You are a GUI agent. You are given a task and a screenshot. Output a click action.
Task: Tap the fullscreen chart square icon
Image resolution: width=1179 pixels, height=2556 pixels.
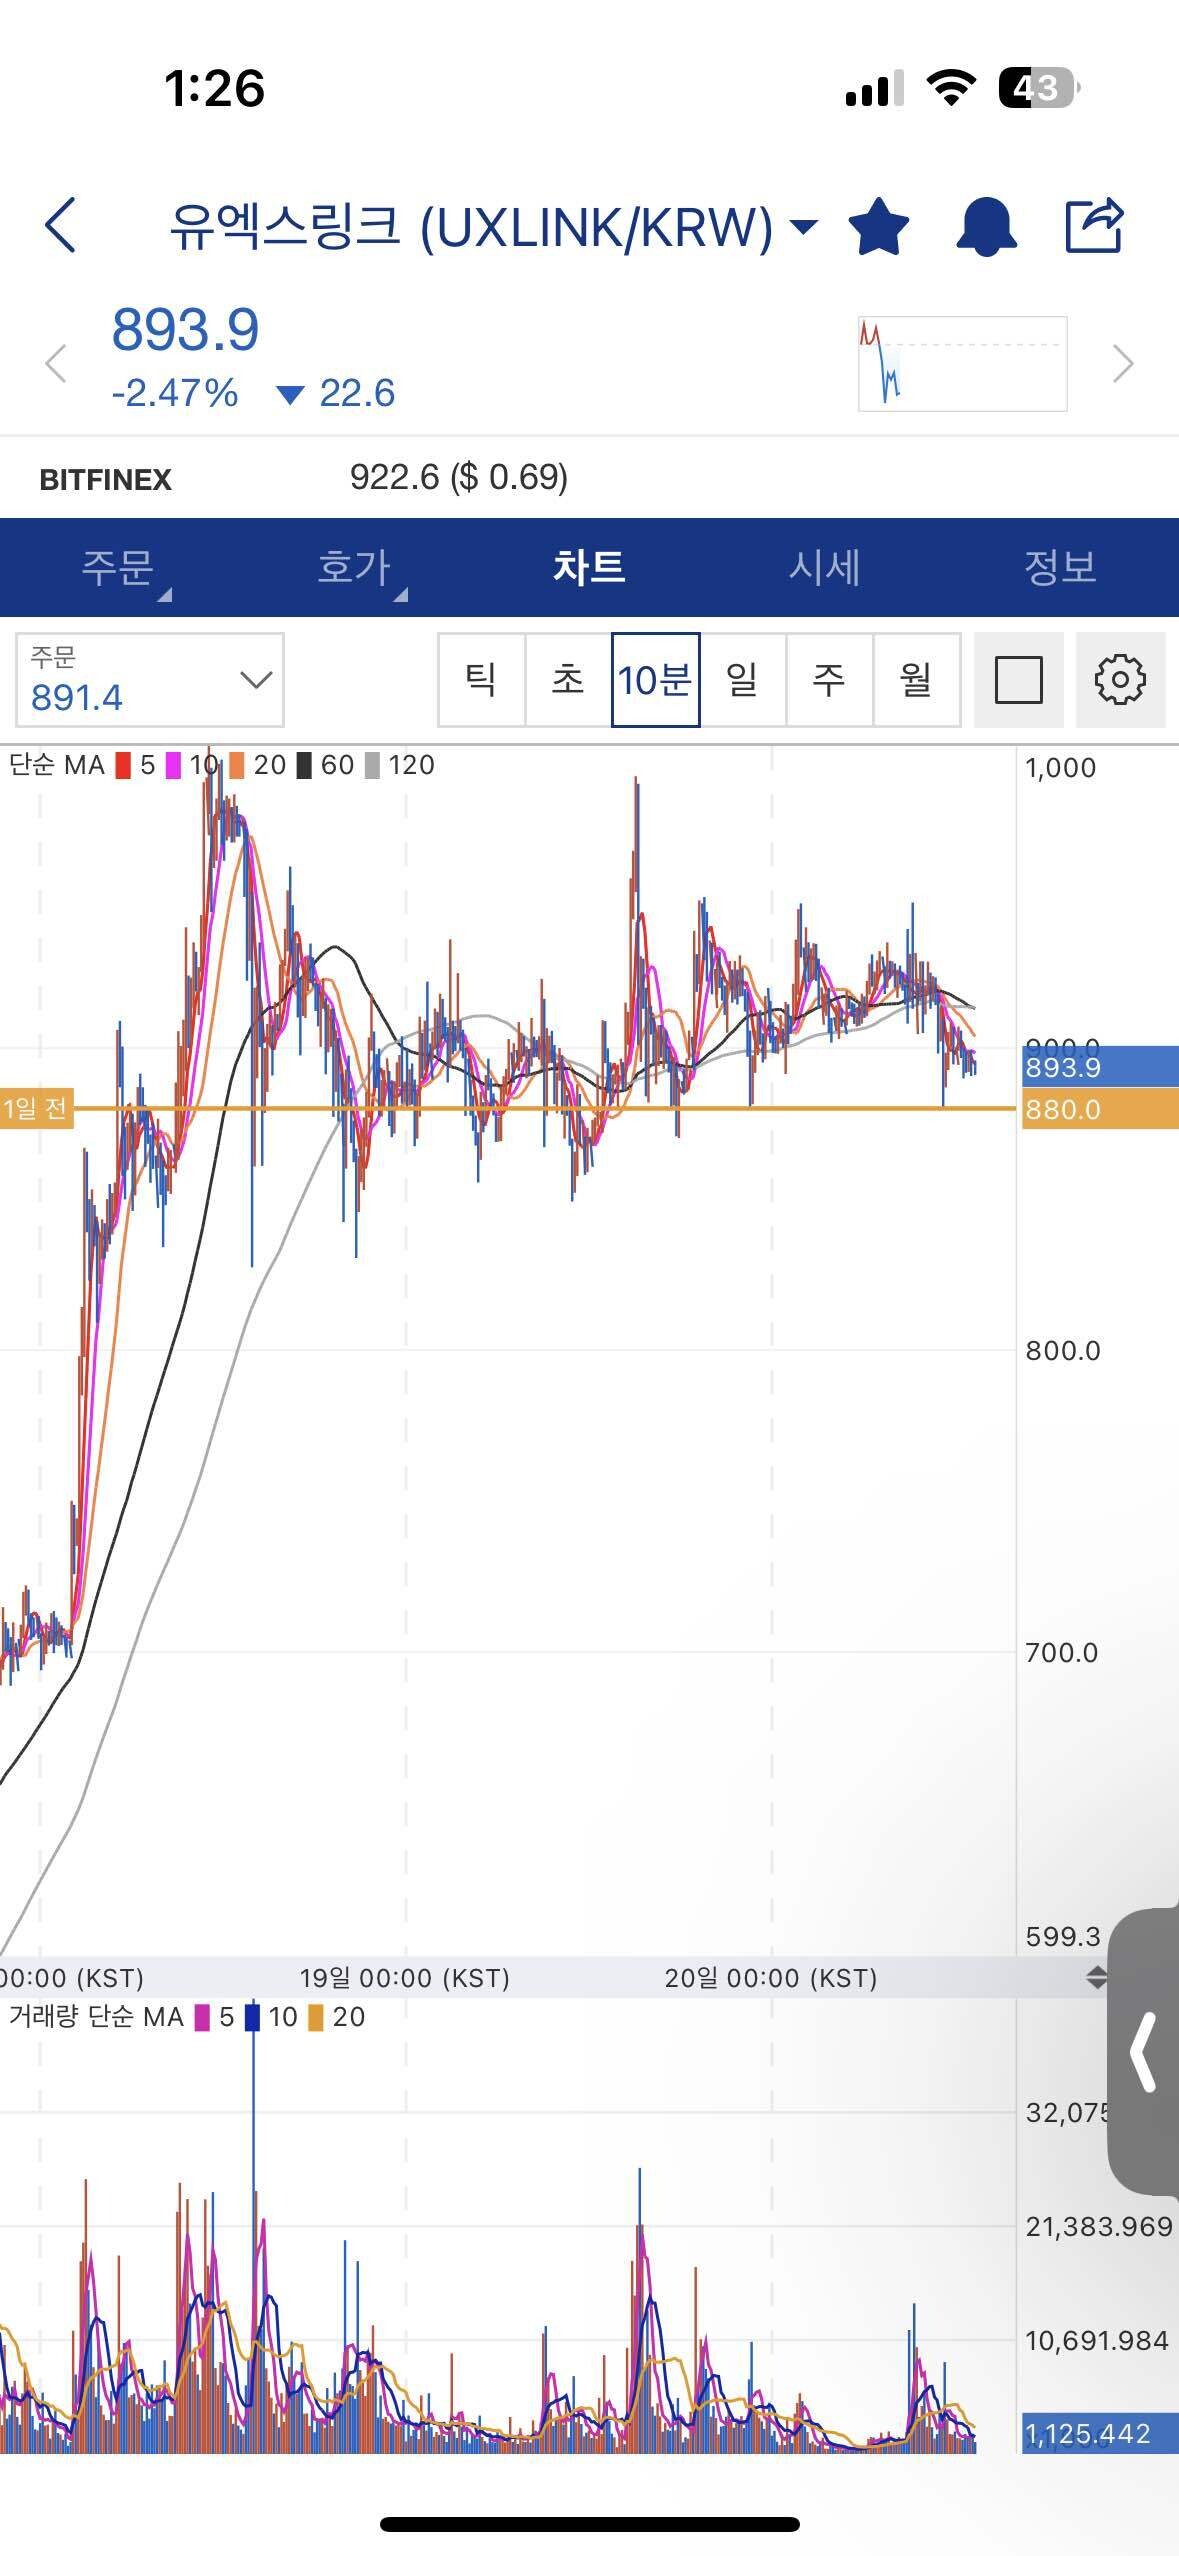click(x=1018, y=680)
